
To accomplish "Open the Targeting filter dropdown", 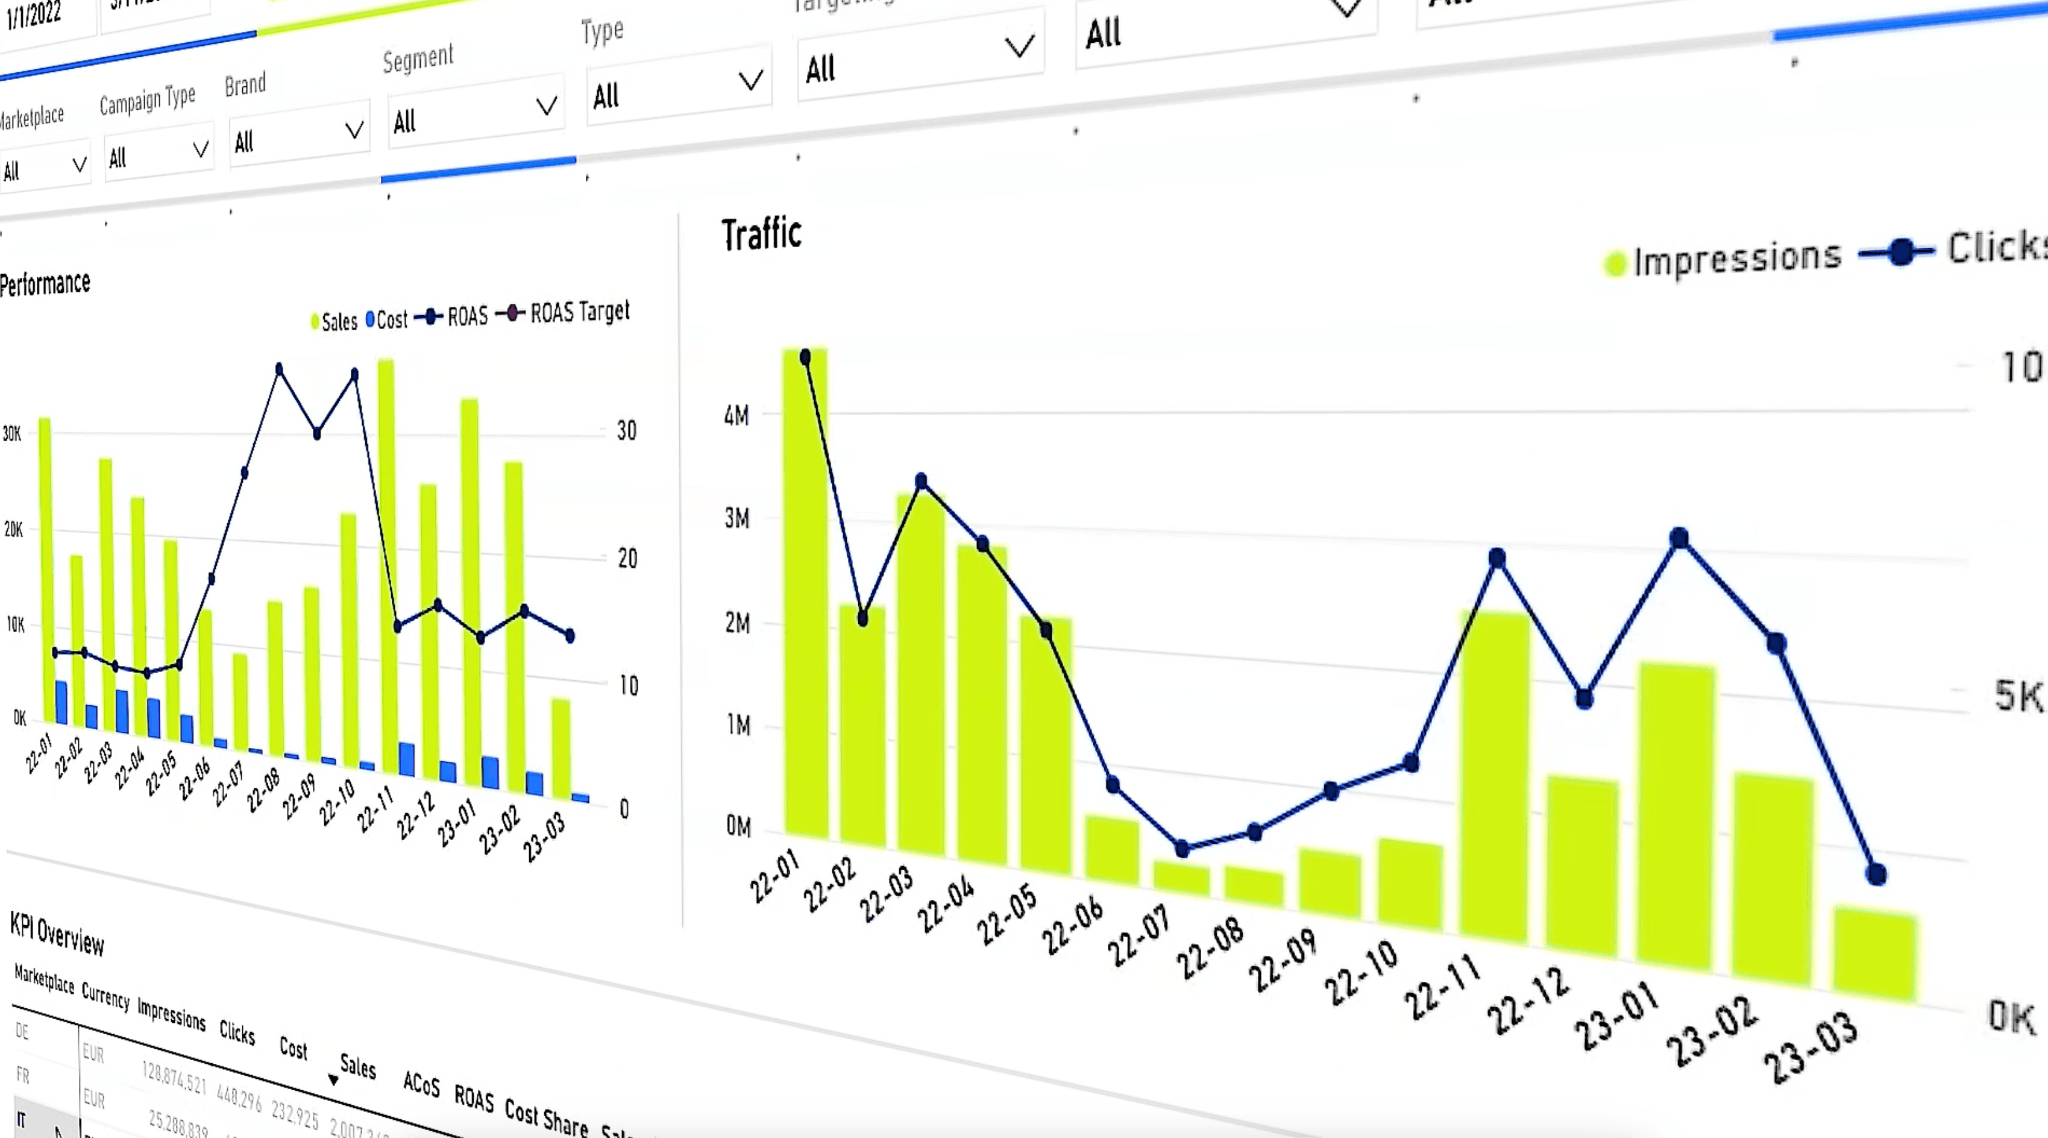I will [920, 57].
